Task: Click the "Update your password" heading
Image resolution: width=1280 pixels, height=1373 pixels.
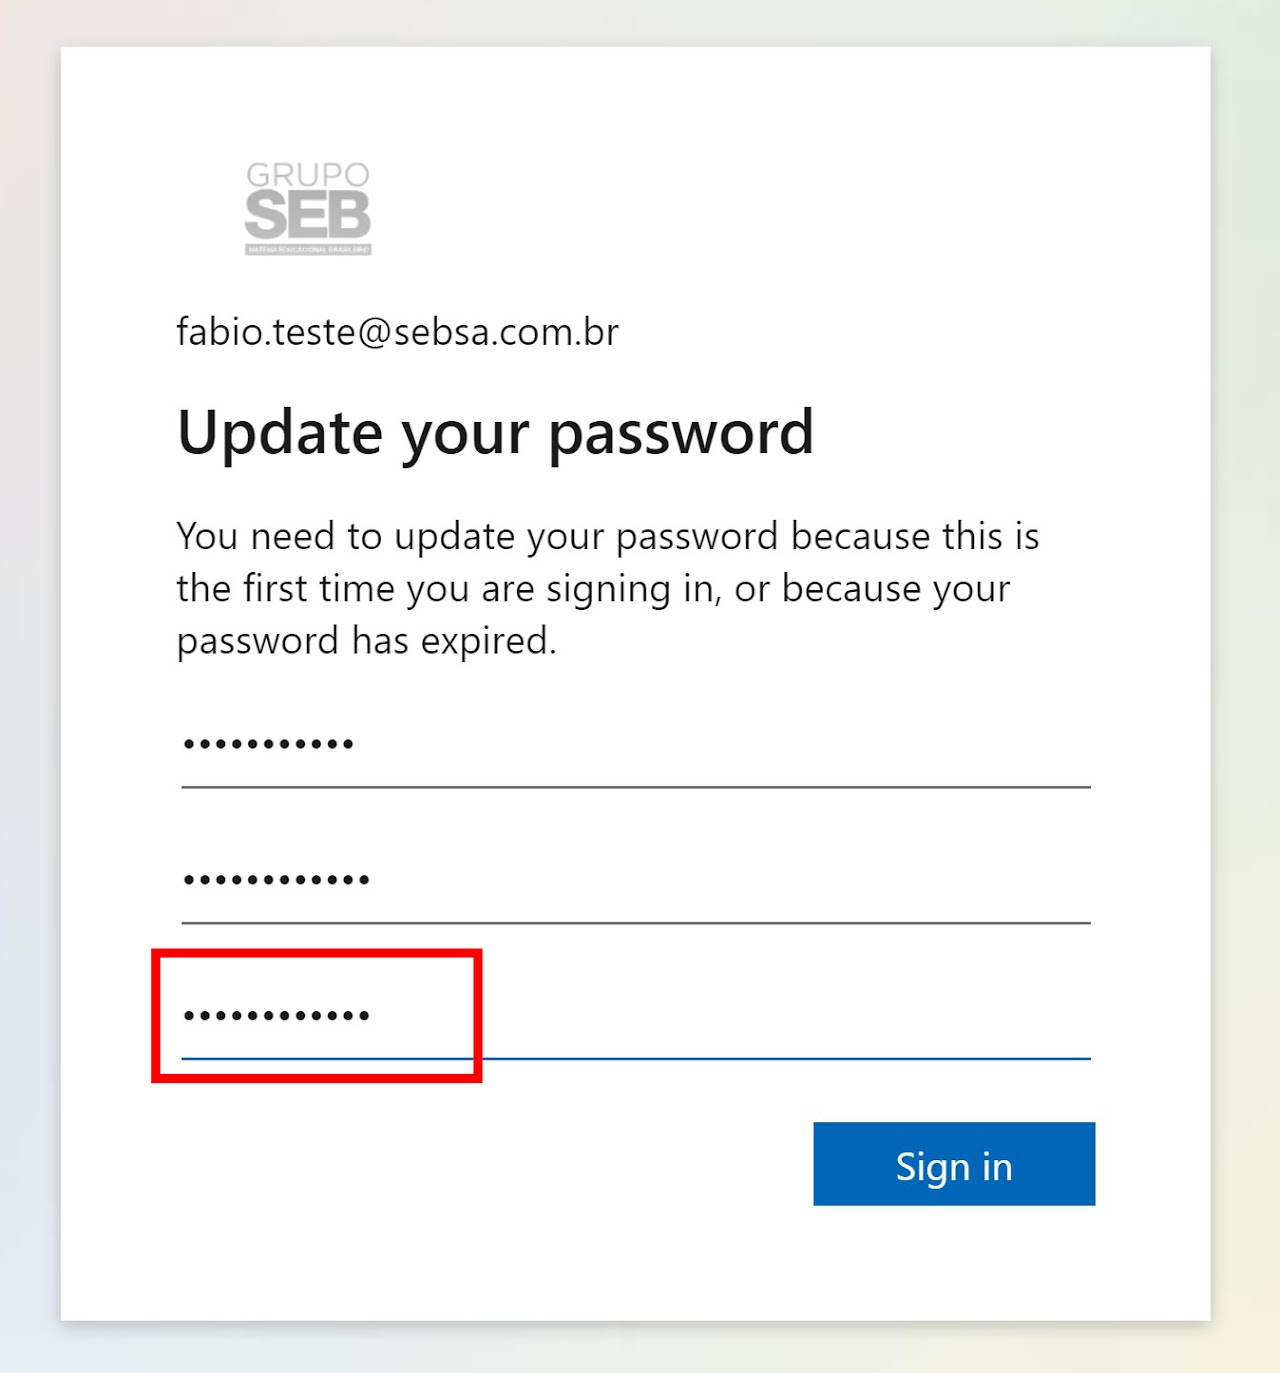Action: click(495, 433)
